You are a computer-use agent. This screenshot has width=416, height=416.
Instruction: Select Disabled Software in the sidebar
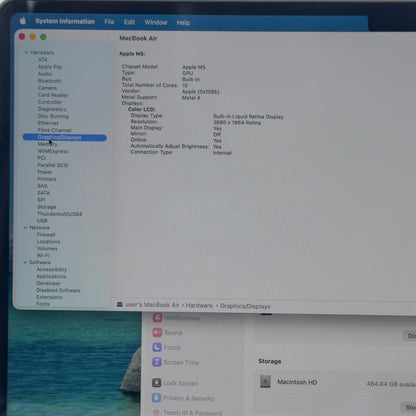pos(58,290)
